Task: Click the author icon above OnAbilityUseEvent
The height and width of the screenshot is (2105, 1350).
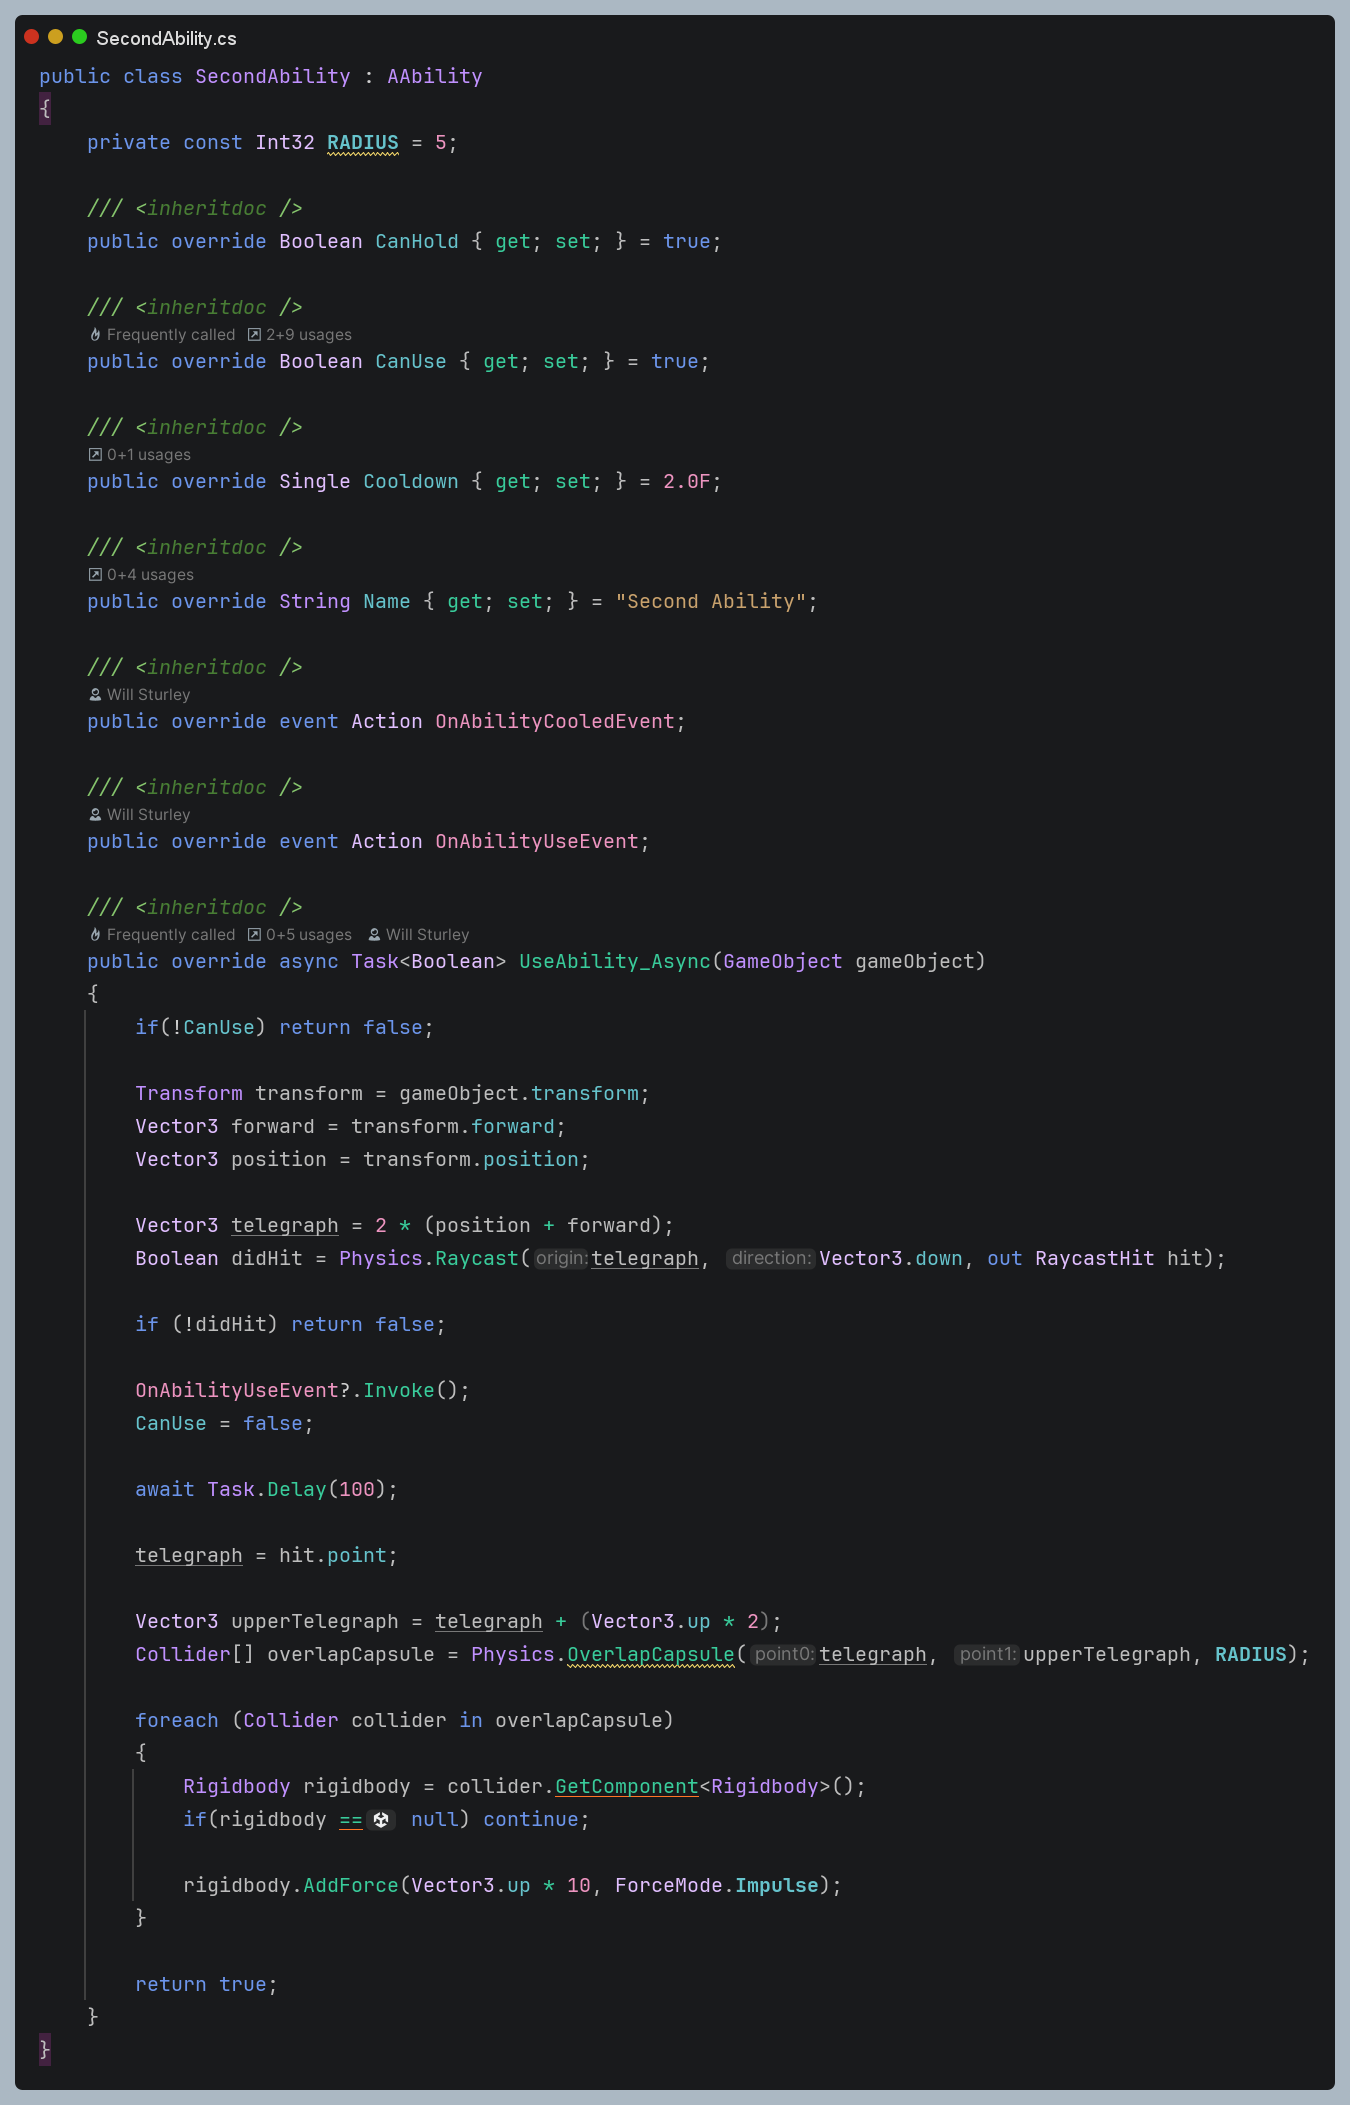Action: click(95, 815)
